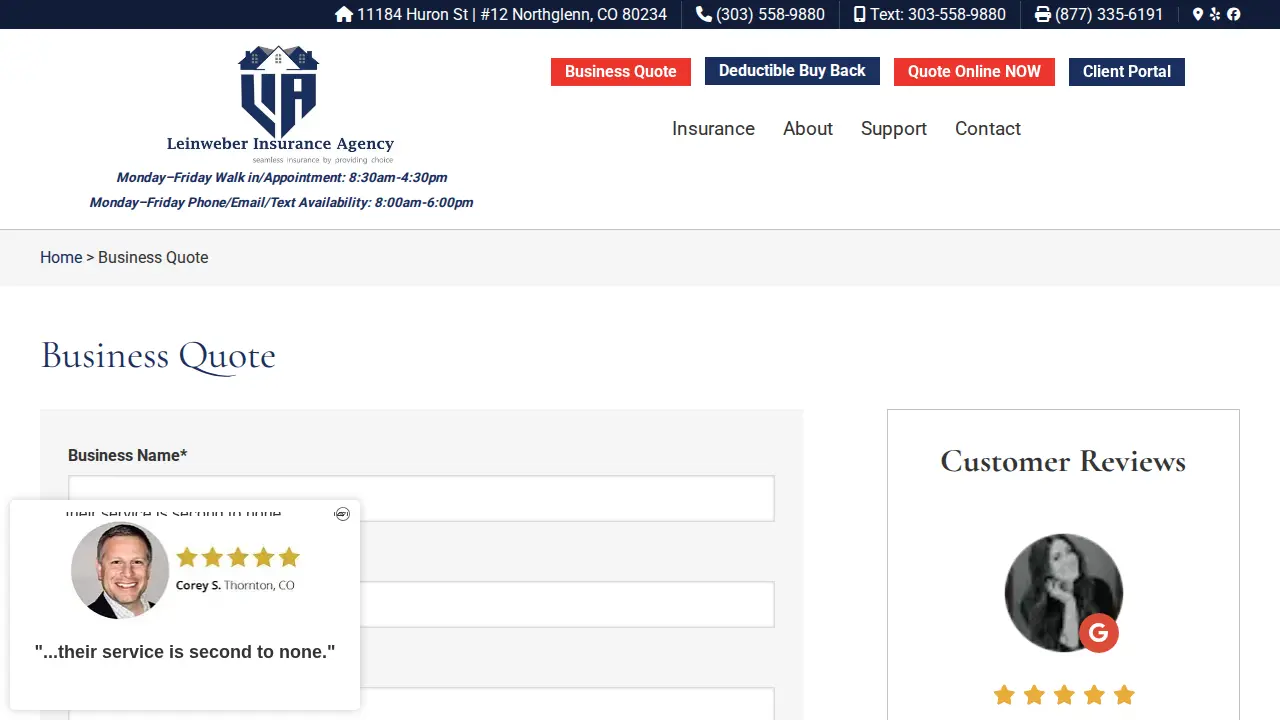1280x720 pixels.
Task: Click the Customer Reviews heading
Action: coord(1063,461)
